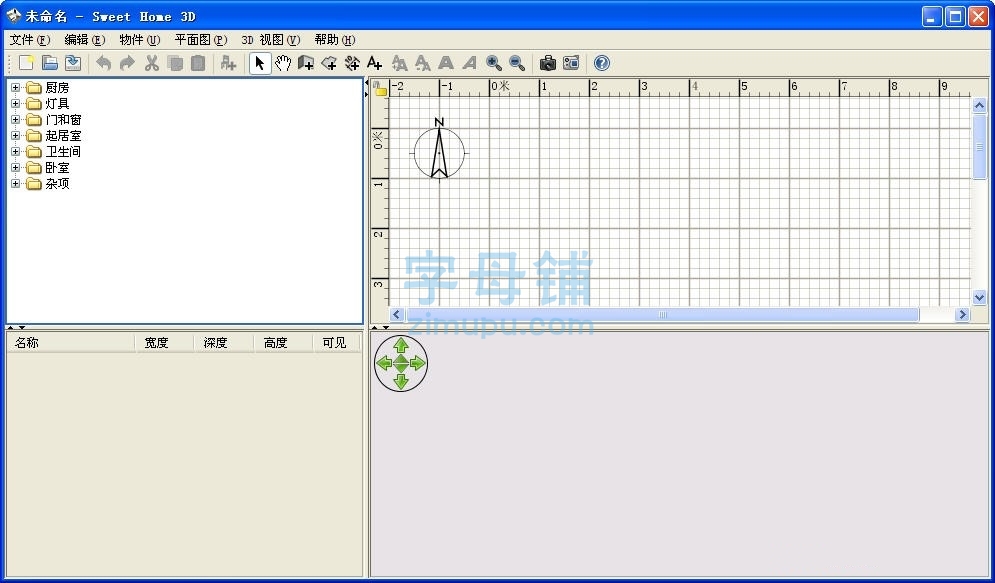Sort furniture by 名称 column
The width and height of the screenshot is (995, 583).
coord(71,343)
